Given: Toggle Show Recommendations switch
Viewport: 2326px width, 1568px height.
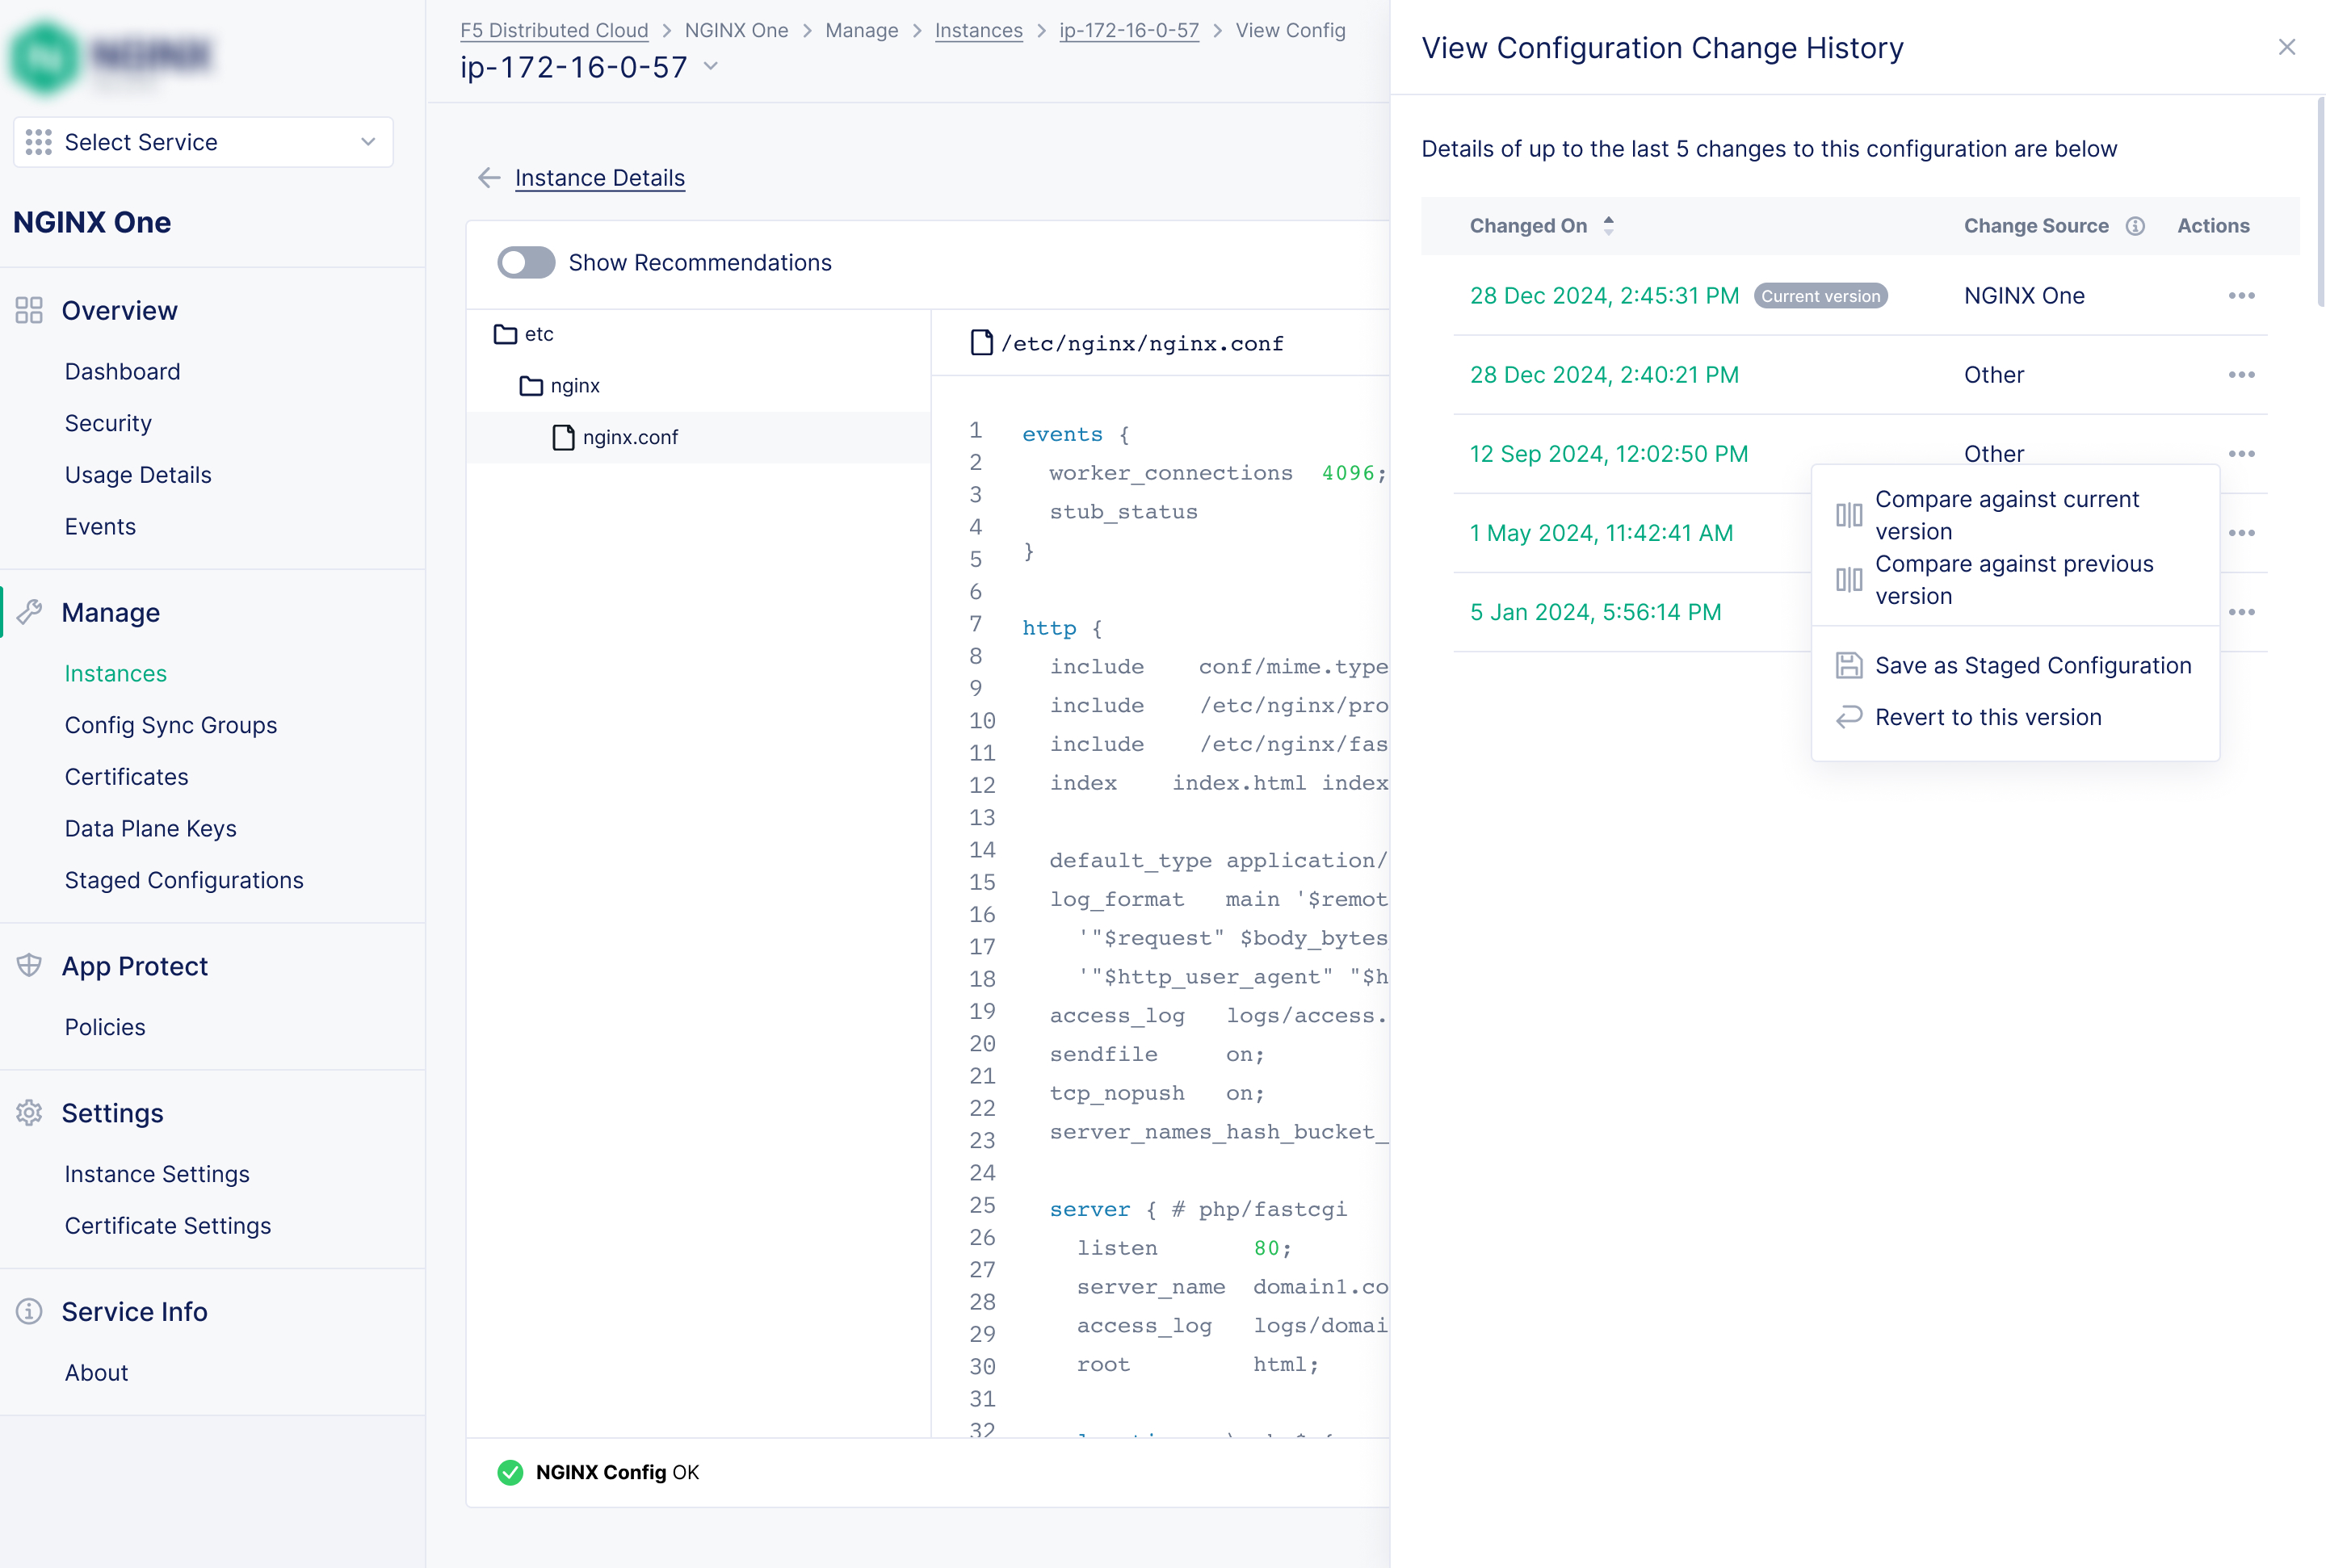Looking at the screenshot, I should tap(526, 263).
